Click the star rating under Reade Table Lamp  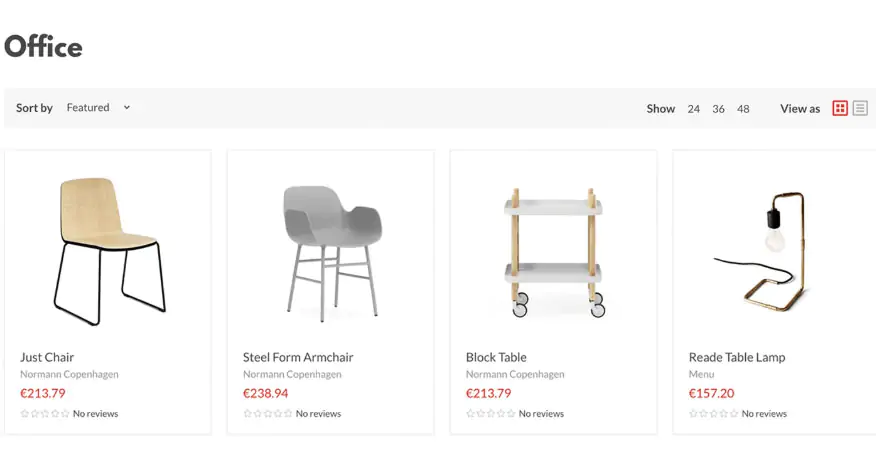tap(714, 414)
